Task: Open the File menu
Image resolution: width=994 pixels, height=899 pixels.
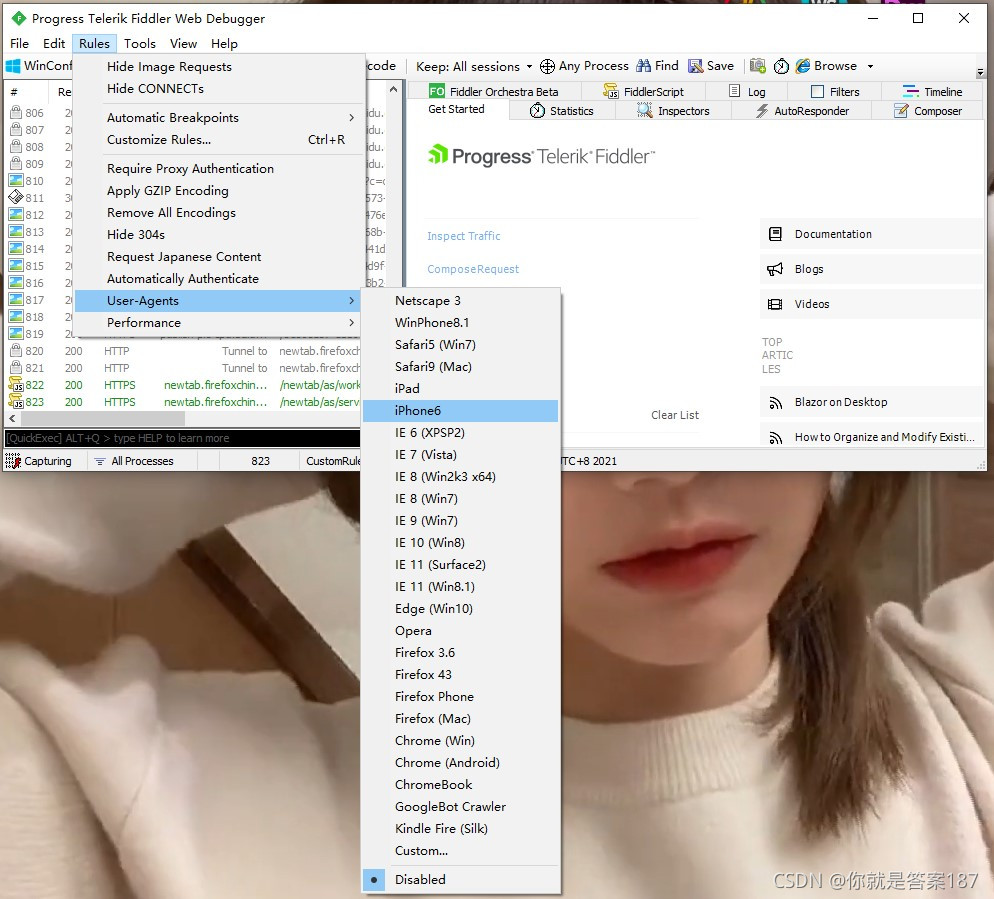Action: tap(19, 43)
